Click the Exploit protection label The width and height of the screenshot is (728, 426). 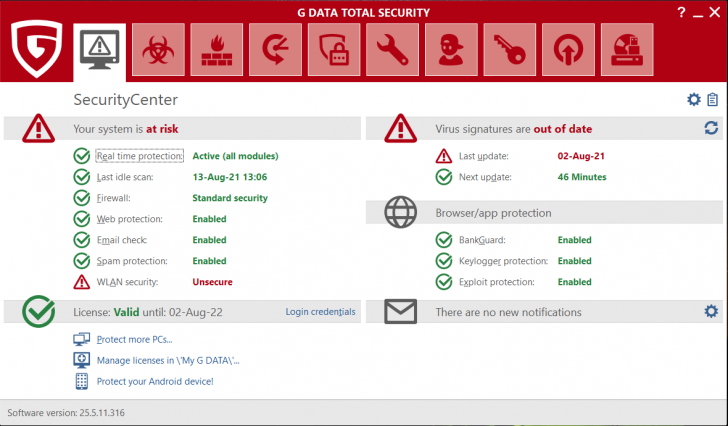pyautogui.click(x=497, y=282)
